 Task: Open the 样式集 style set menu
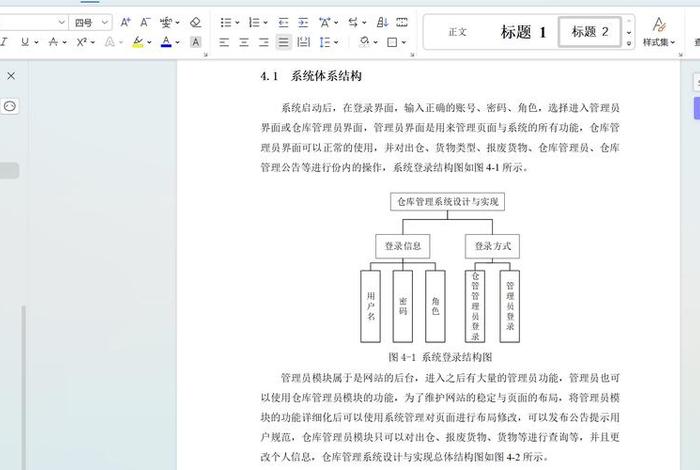click(659, 31)
